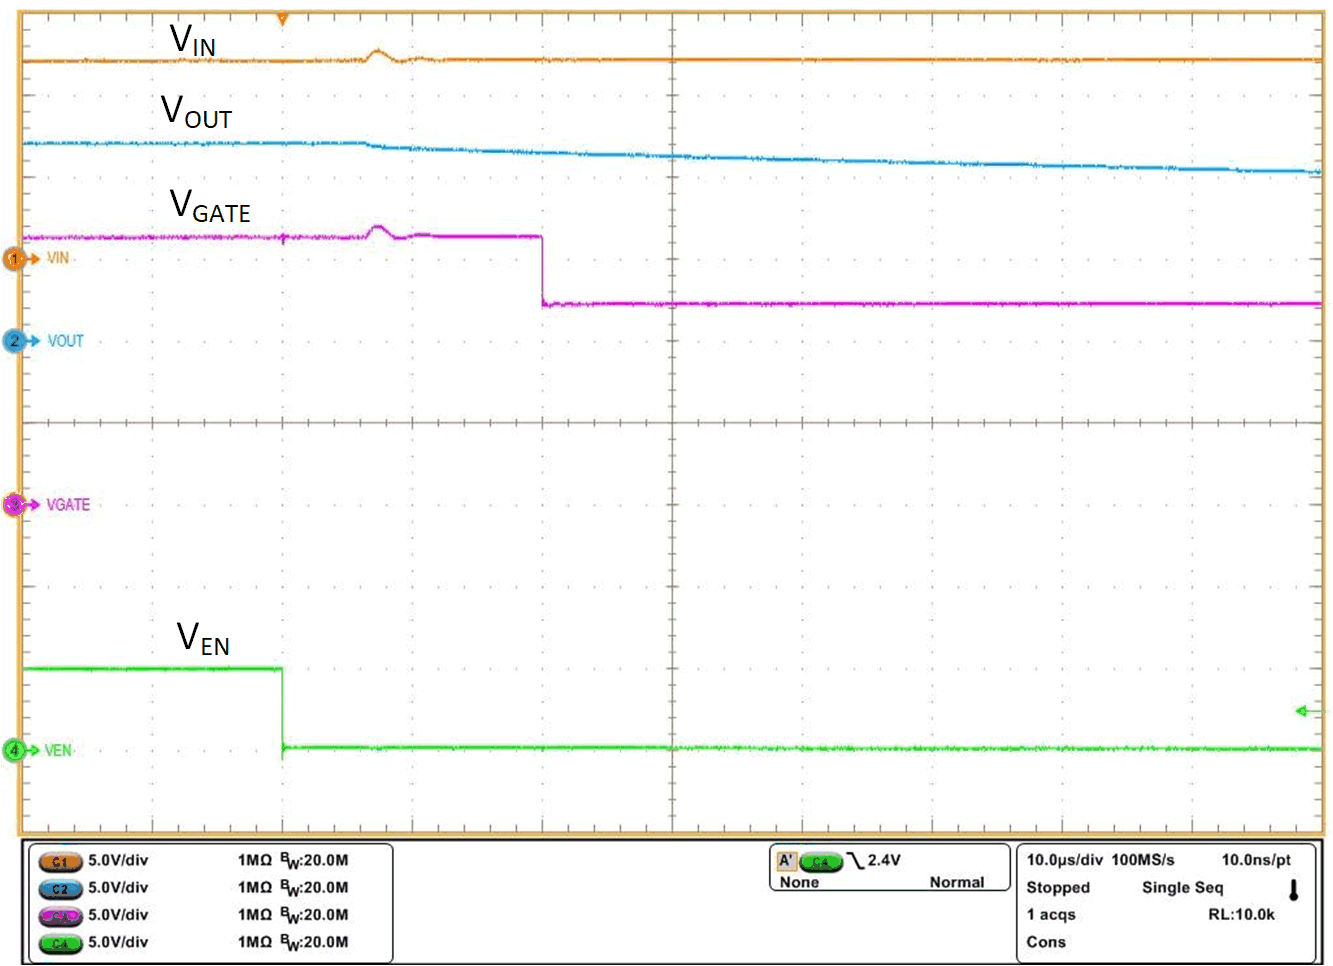The height and width of the screenshot is (966, 1333).
Task: Click the falling-edge trigger slope icon
Action: click(855, 861)
